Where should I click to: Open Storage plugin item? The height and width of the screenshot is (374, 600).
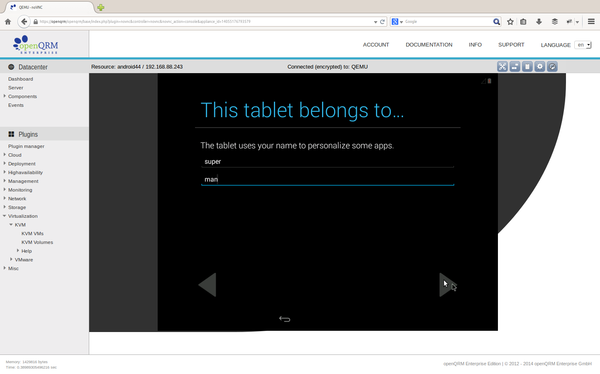coord(17,207)
